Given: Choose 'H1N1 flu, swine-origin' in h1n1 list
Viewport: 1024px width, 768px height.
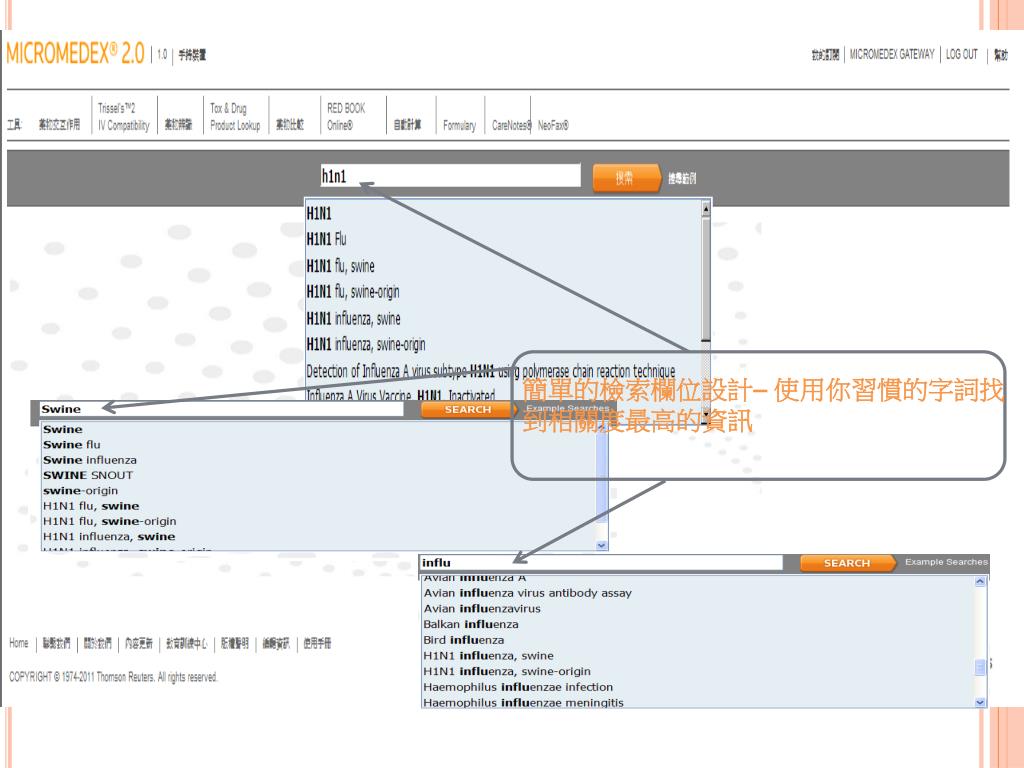Looking at the screenshot, I should pos(353,292).
